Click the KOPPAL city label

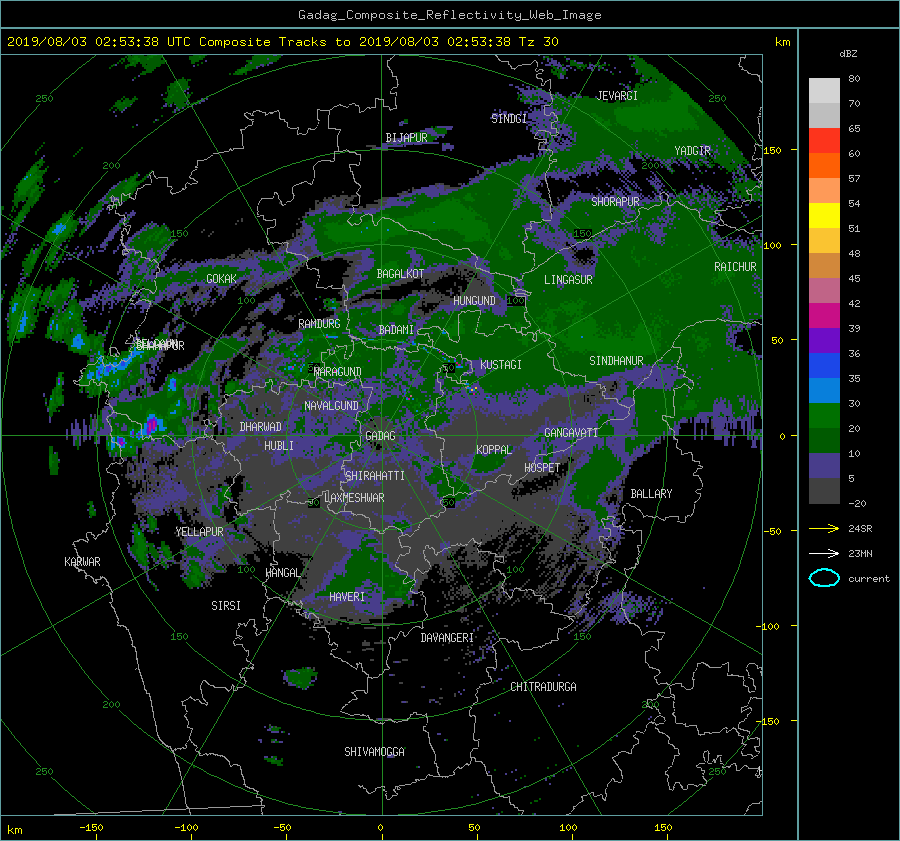pos(494,450)
